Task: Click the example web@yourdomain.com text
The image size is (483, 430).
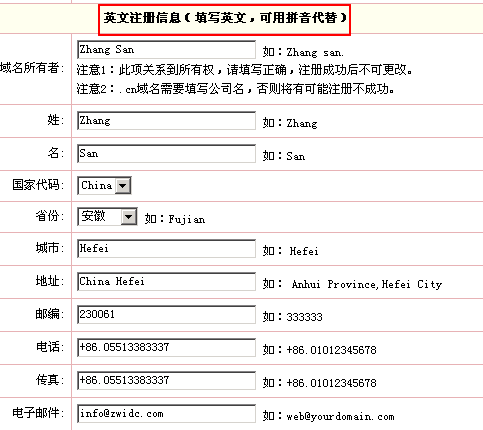Action: [x=340, y=416]
